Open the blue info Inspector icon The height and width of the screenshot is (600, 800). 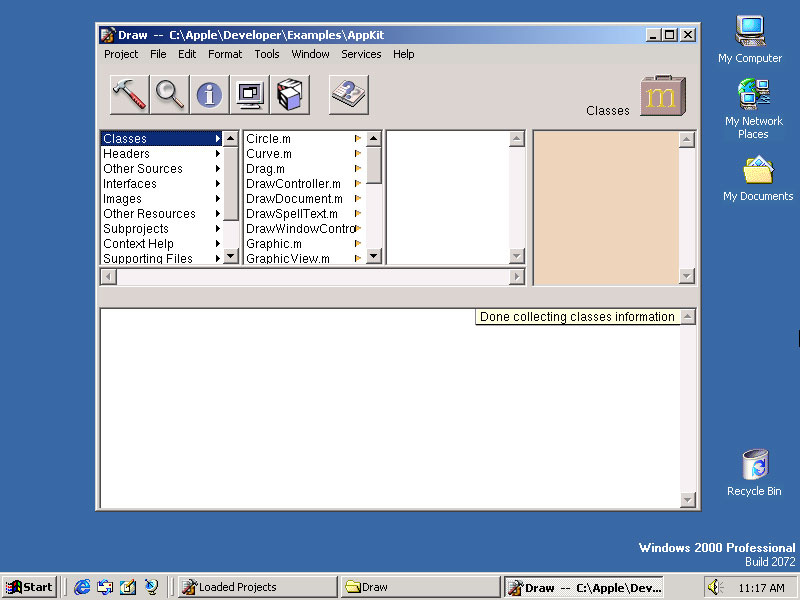click(x=209, y=95)
